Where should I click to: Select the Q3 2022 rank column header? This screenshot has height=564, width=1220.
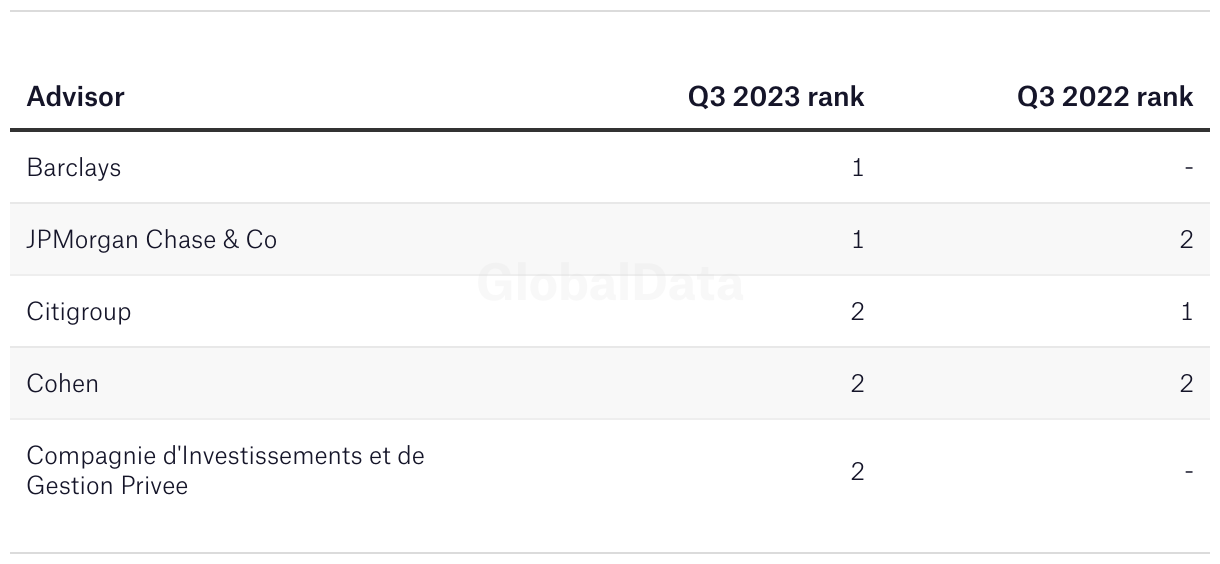(x=1105, y=97)
